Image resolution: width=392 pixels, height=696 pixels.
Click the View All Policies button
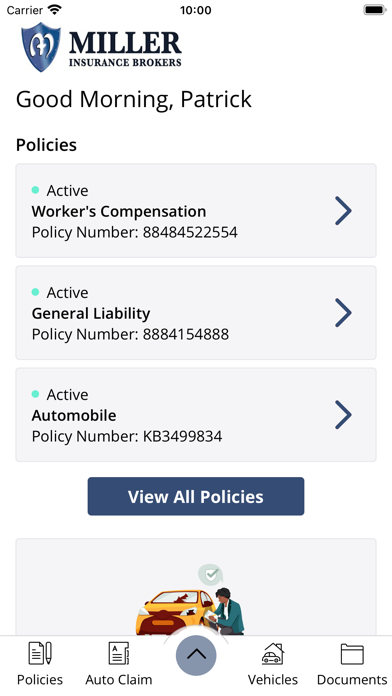[196, 496]
